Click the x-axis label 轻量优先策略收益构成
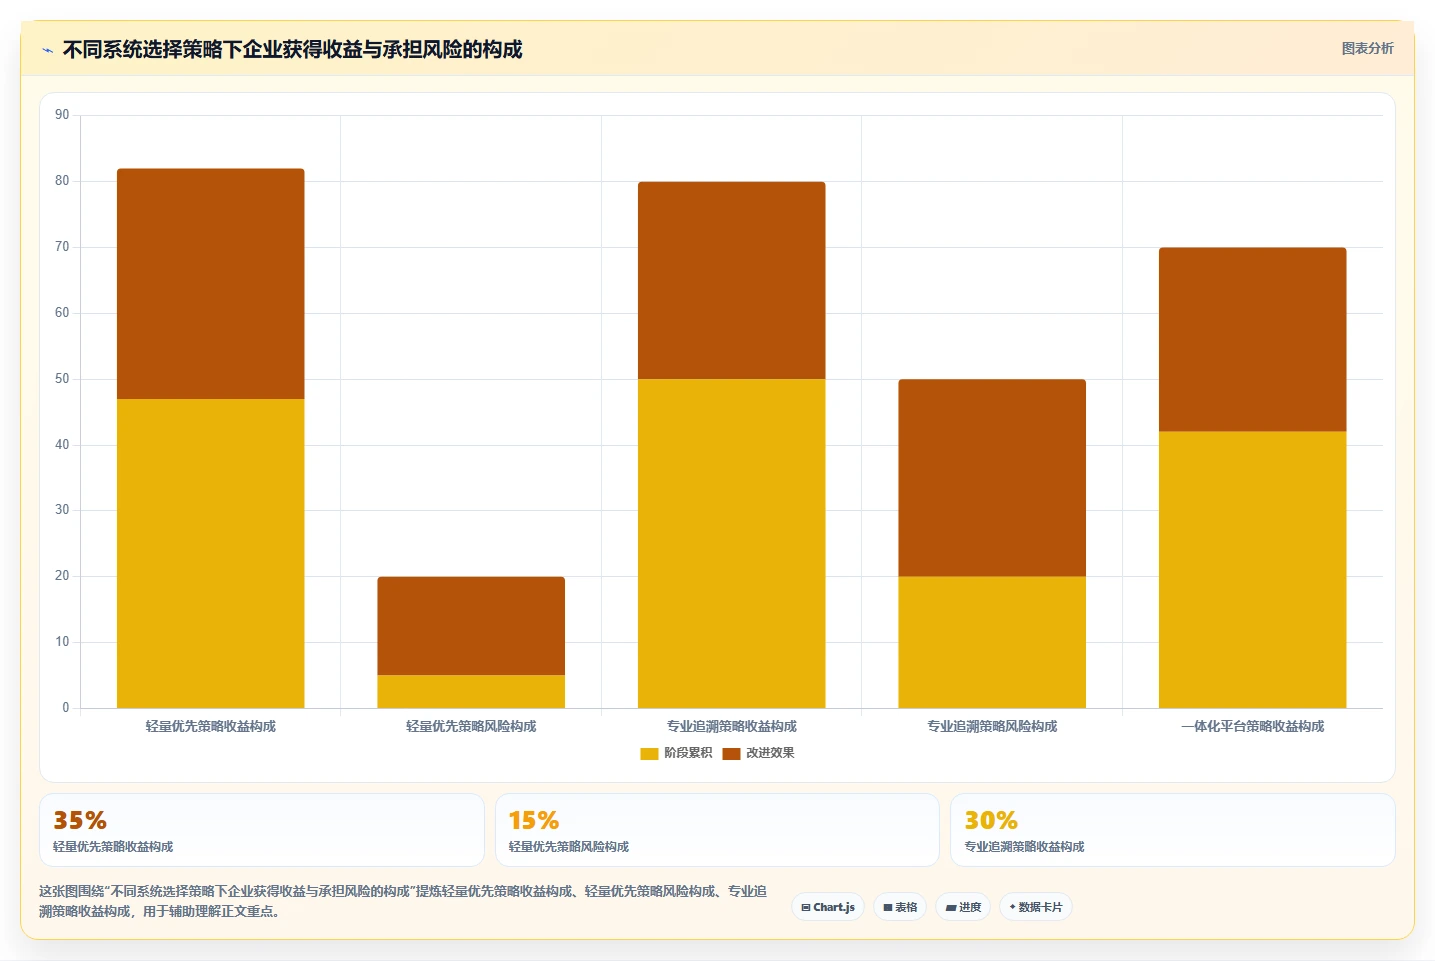Screen dimensions: 1435x961 coord(211,726)
